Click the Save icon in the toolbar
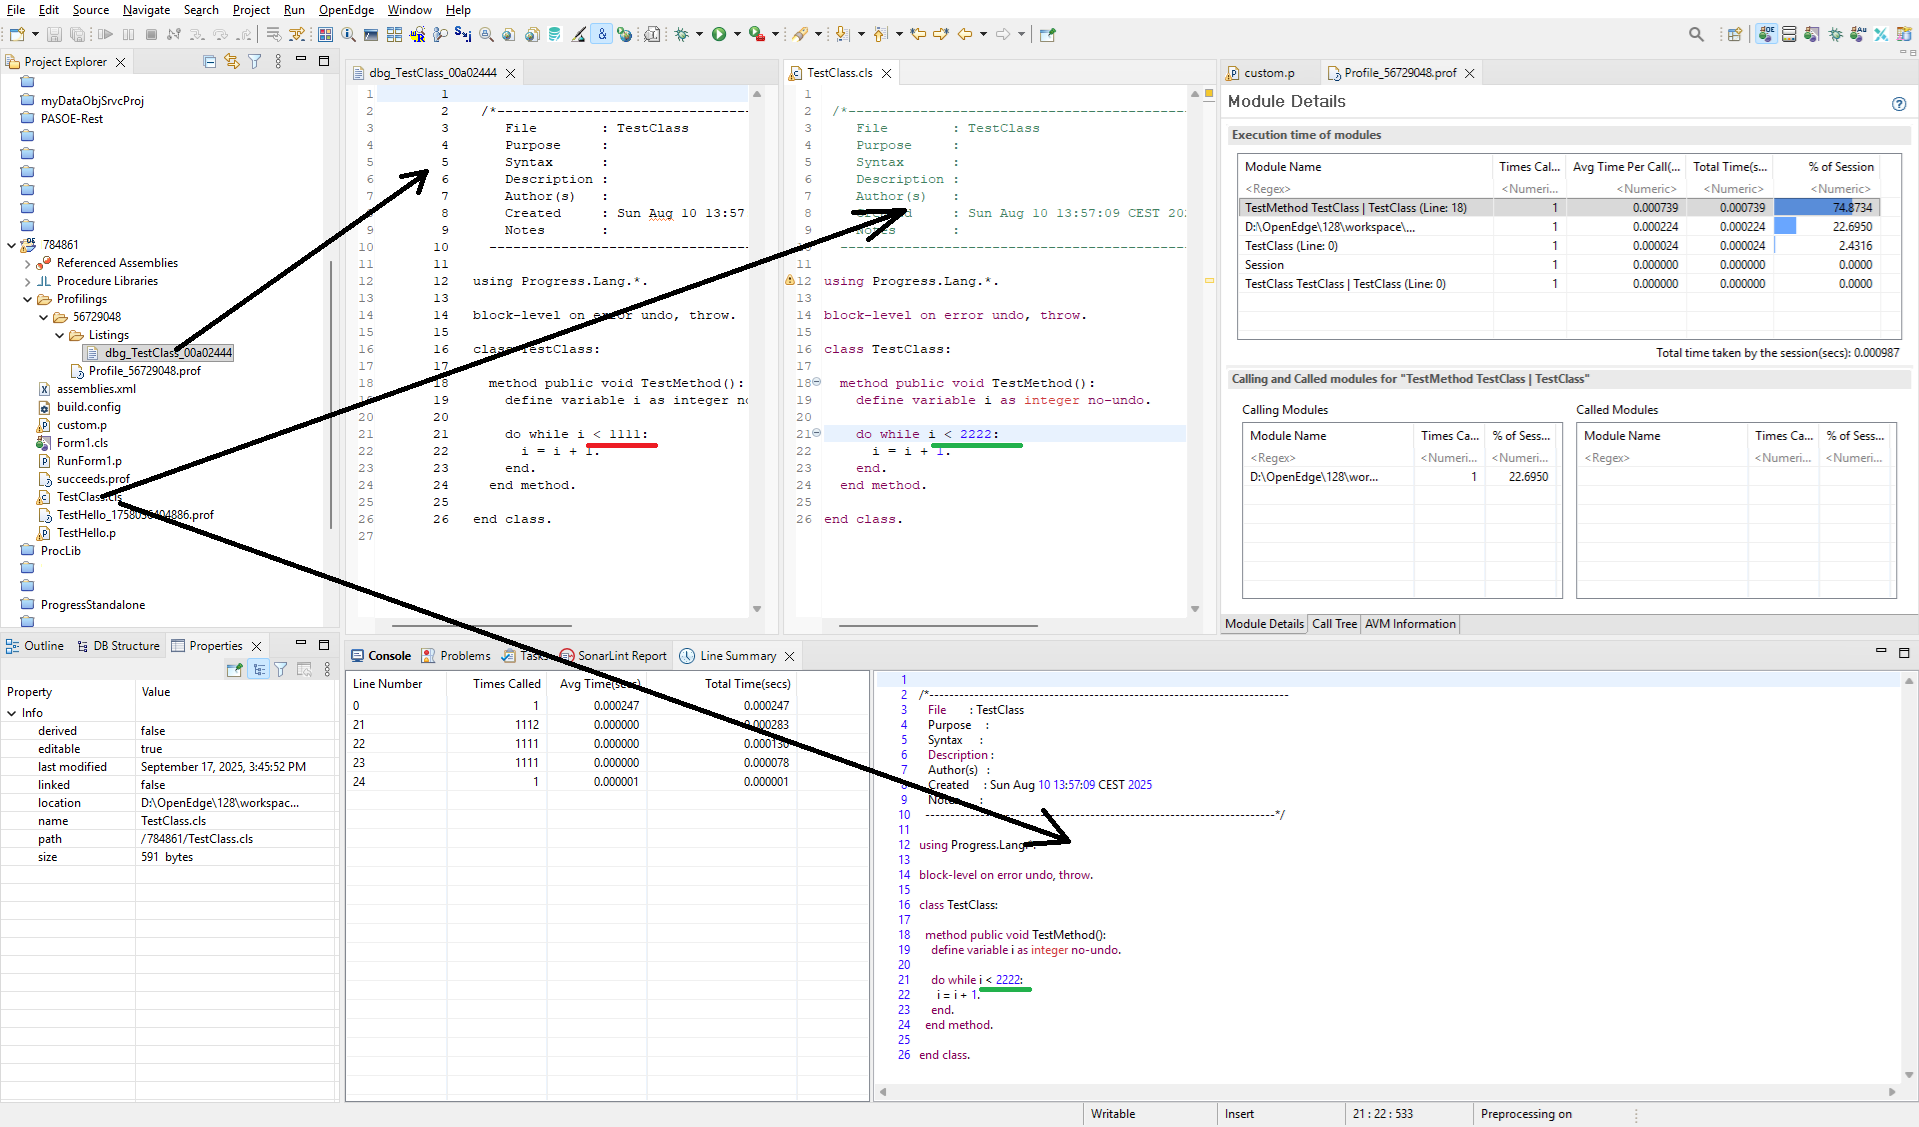 (54, 34)
